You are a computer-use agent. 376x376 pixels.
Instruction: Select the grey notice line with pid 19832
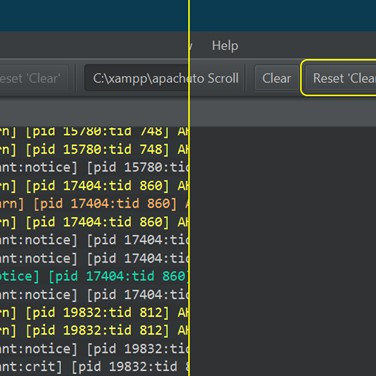(x=94, y=349)
